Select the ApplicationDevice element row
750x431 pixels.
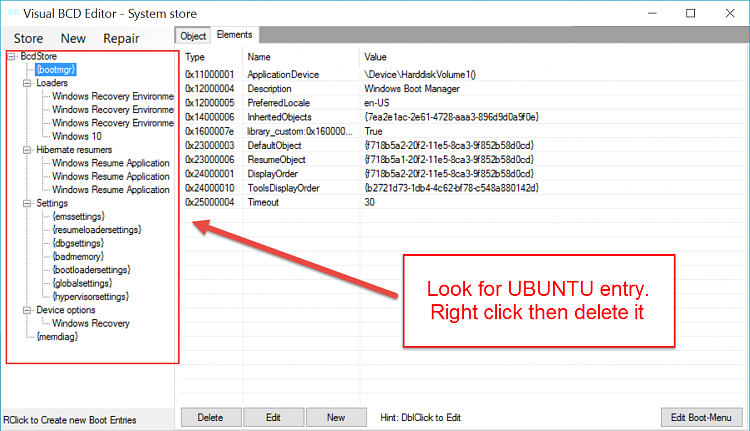(464, 75)
